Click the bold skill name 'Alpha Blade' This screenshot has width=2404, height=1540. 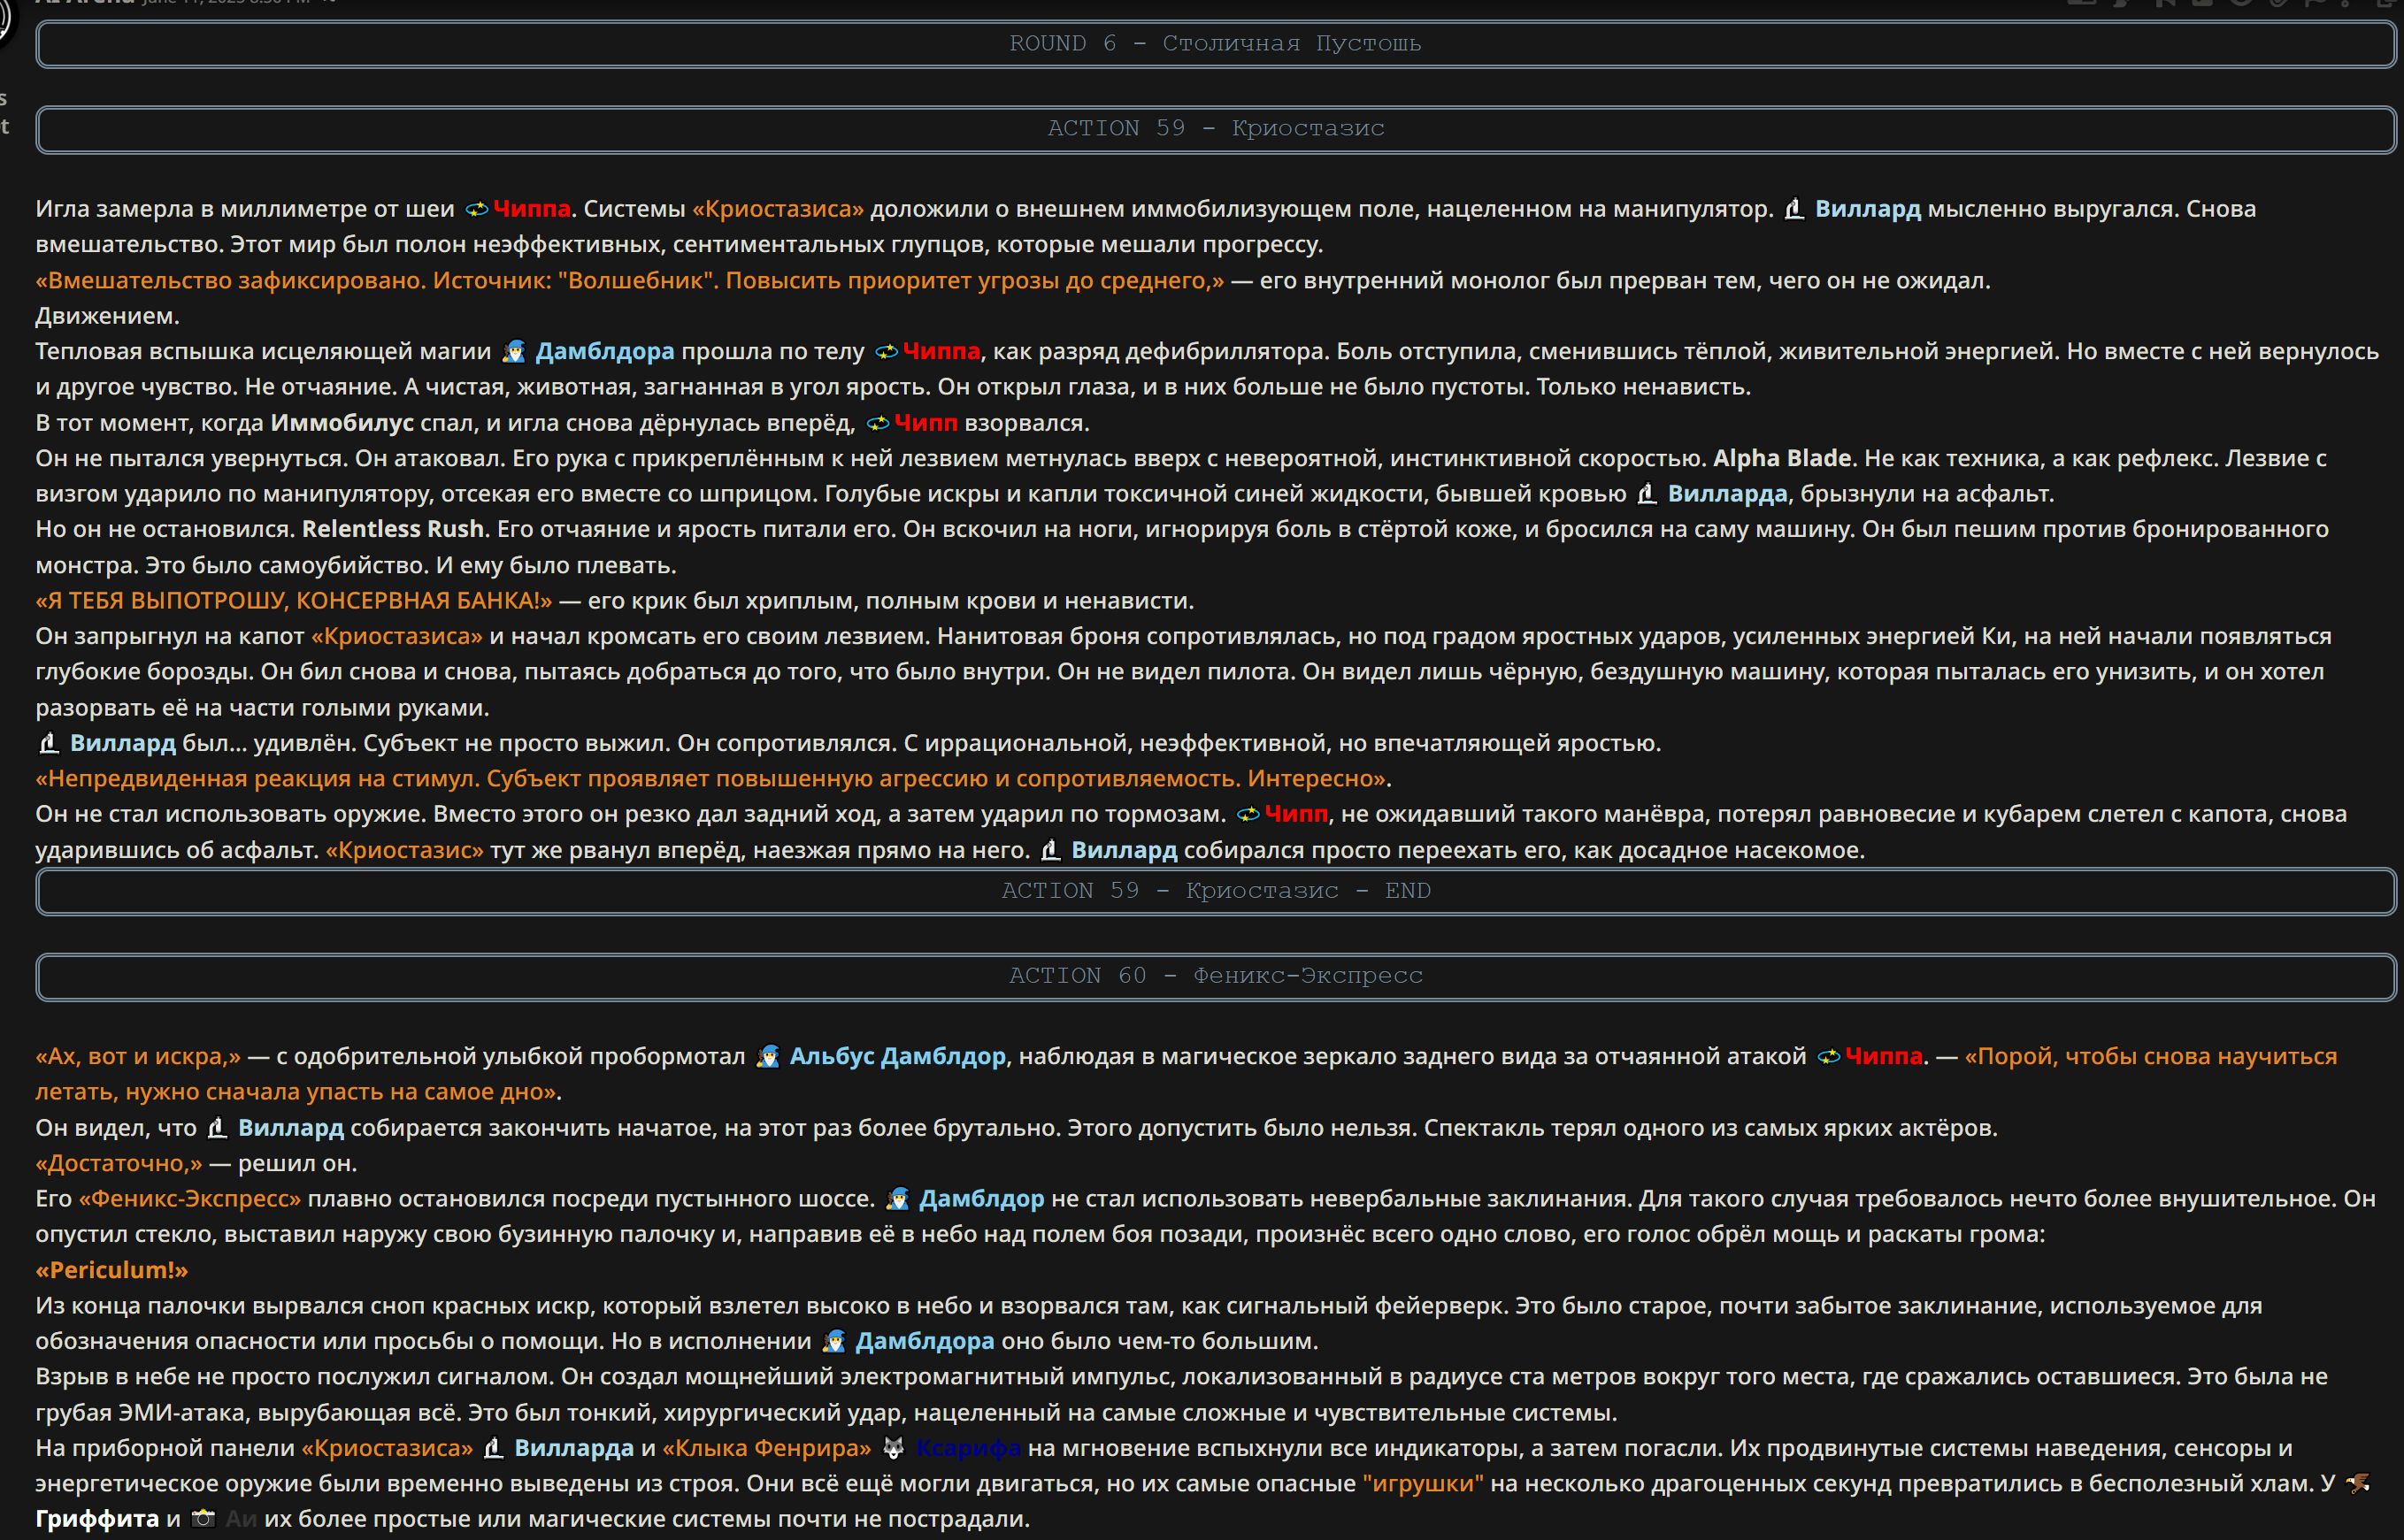1782,458
